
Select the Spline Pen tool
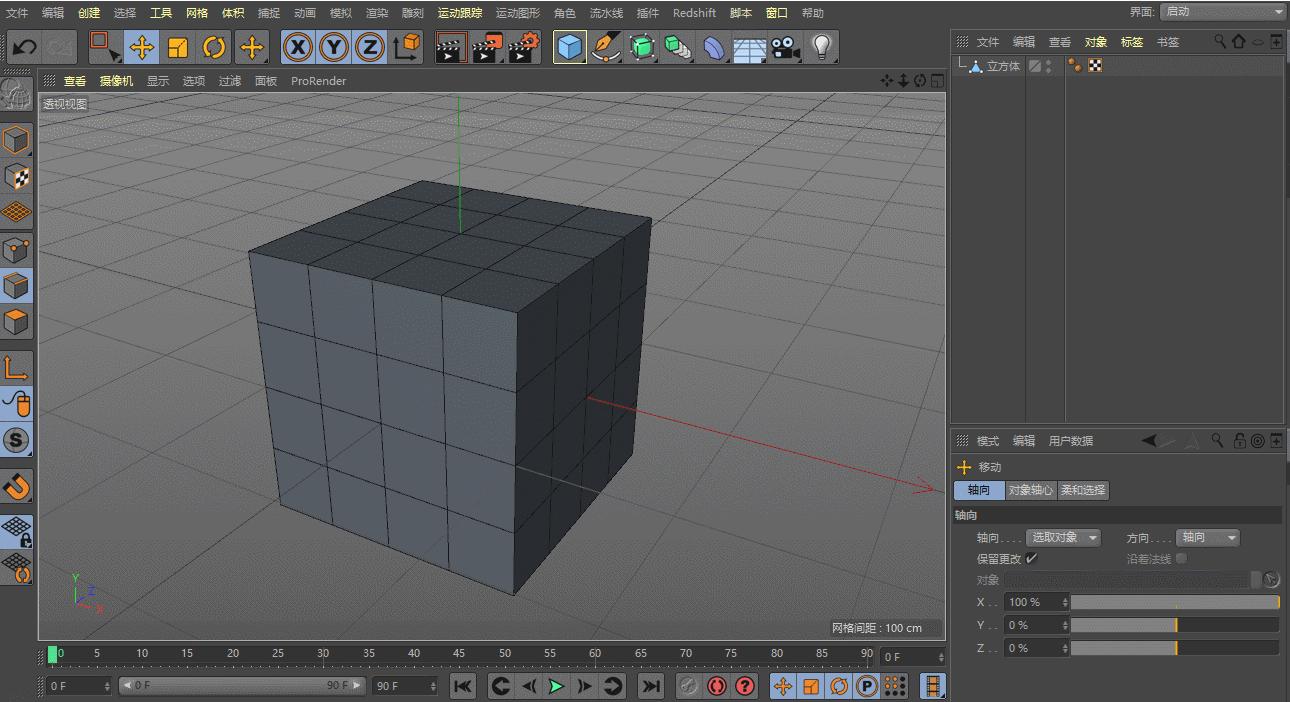pos(606,47)
